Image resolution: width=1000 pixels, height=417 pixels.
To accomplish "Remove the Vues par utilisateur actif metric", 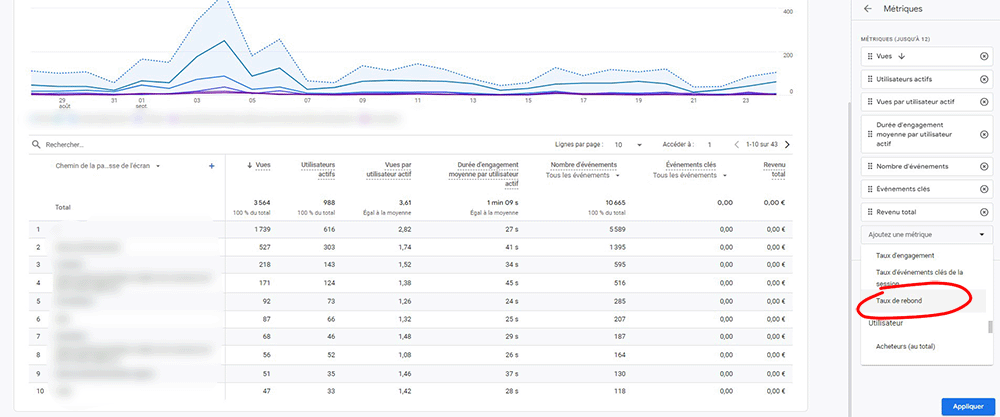I will tap(984, 101).
